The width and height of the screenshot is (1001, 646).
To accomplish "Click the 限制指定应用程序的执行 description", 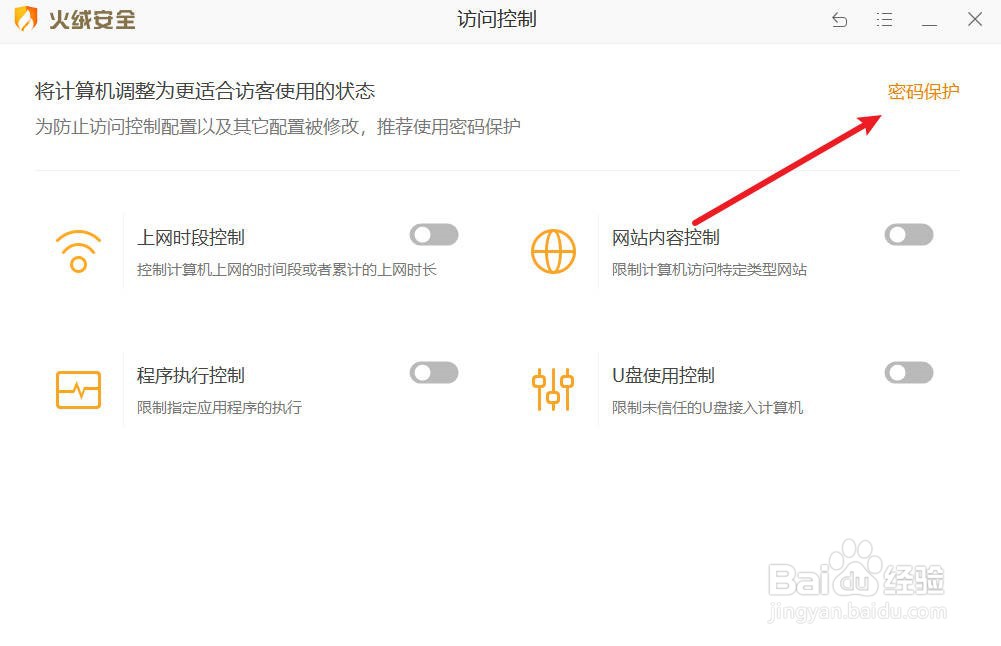I will click(220, 407).
